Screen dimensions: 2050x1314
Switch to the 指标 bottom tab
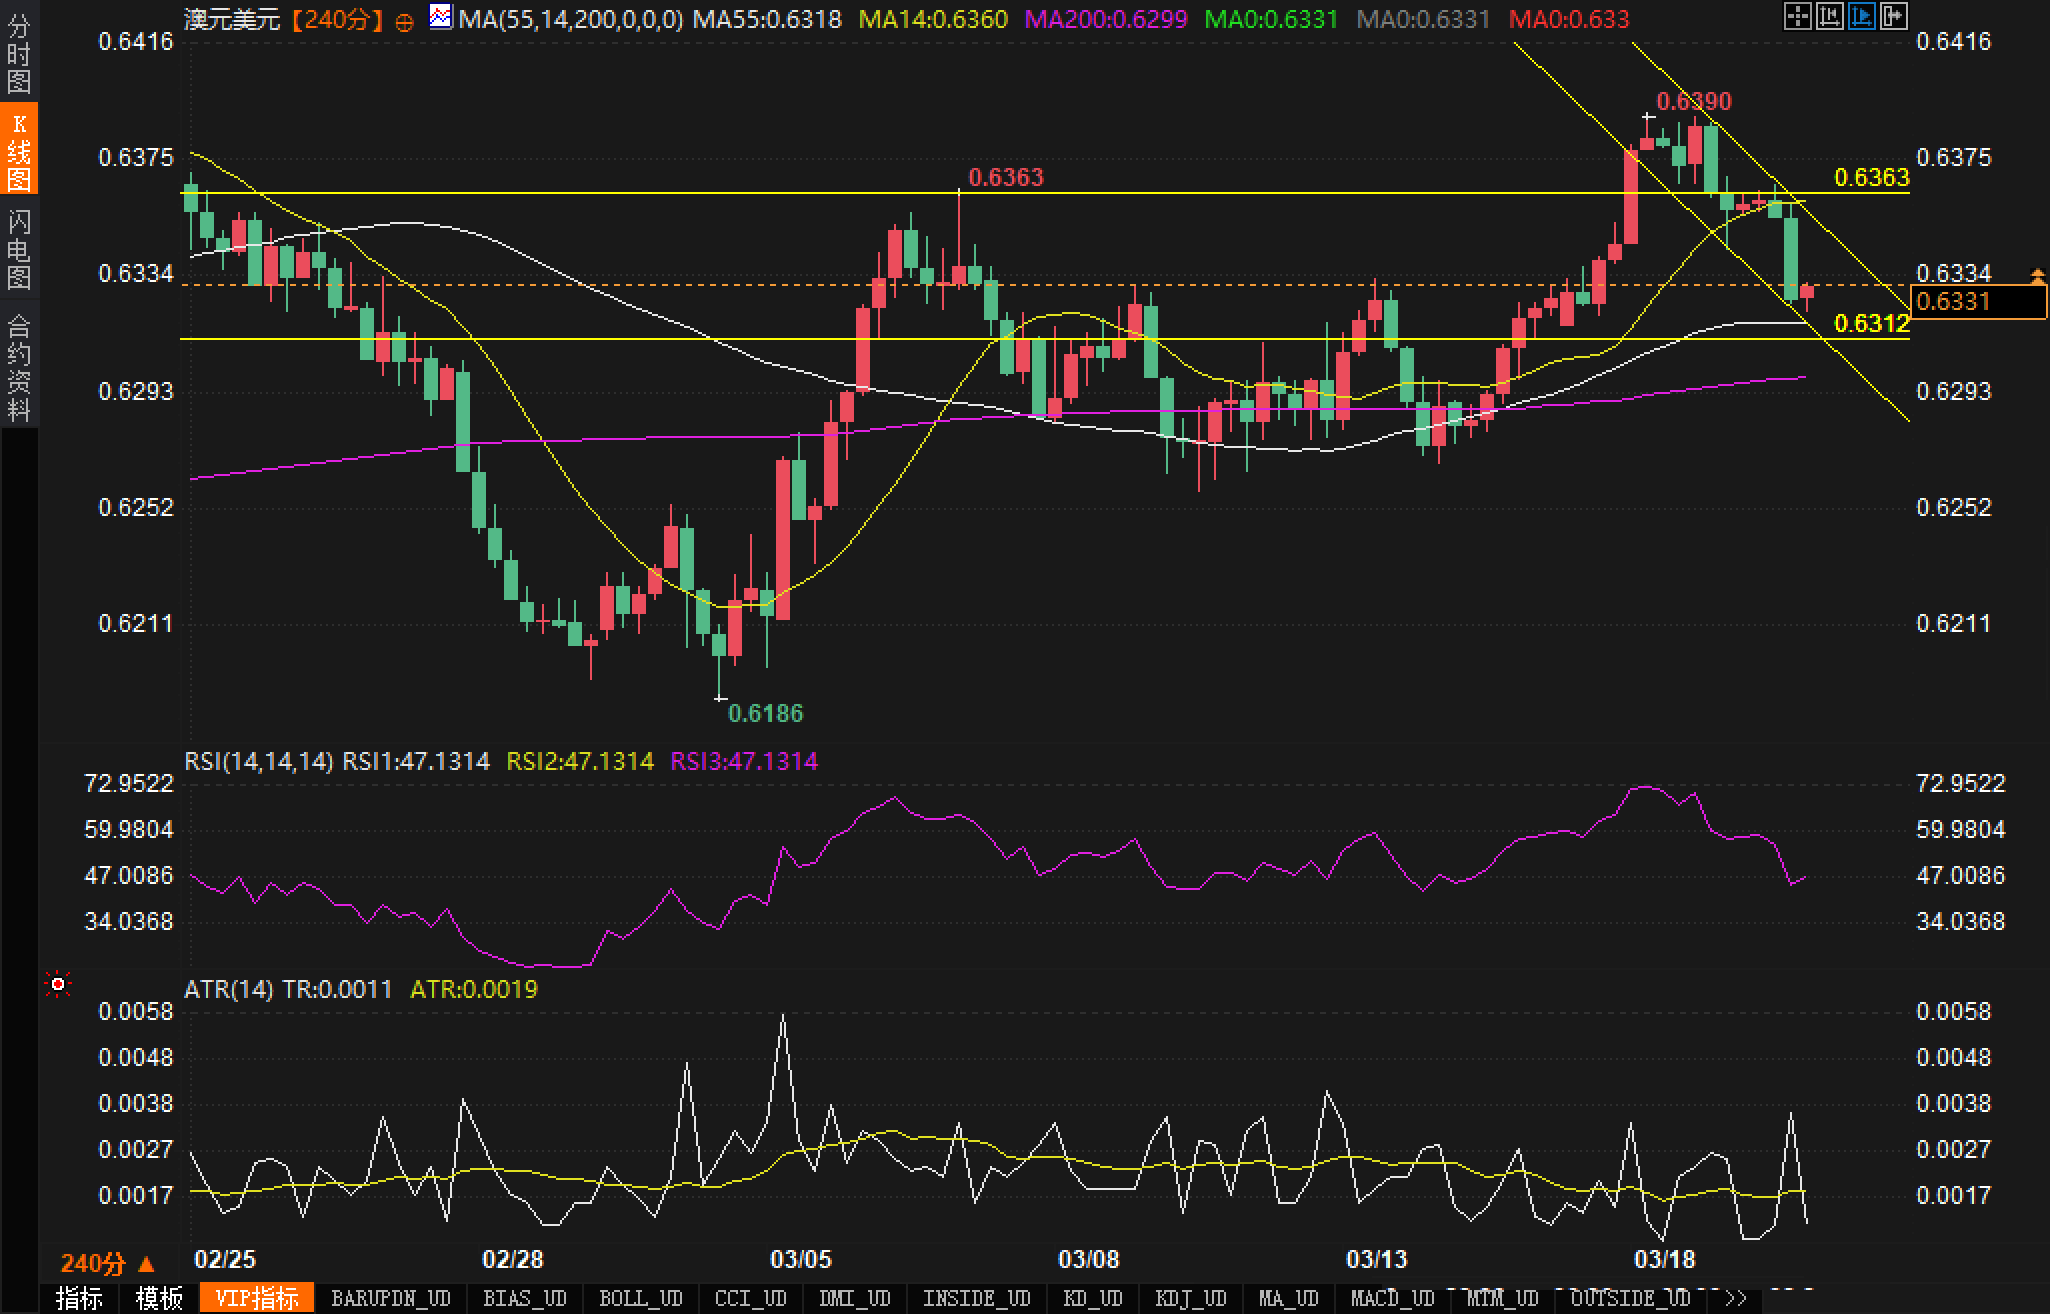(79, 1298)
